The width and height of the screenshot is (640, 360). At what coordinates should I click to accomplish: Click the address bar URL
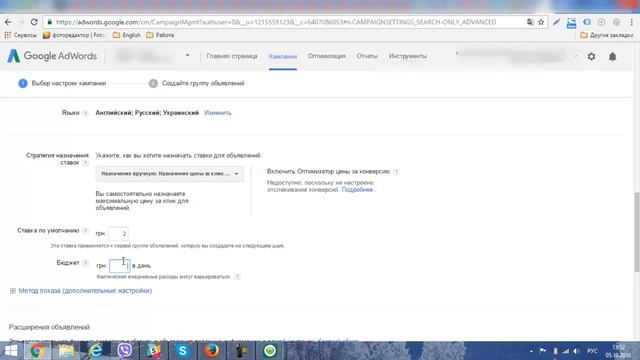pyautogui.click(x=276, y=22)
